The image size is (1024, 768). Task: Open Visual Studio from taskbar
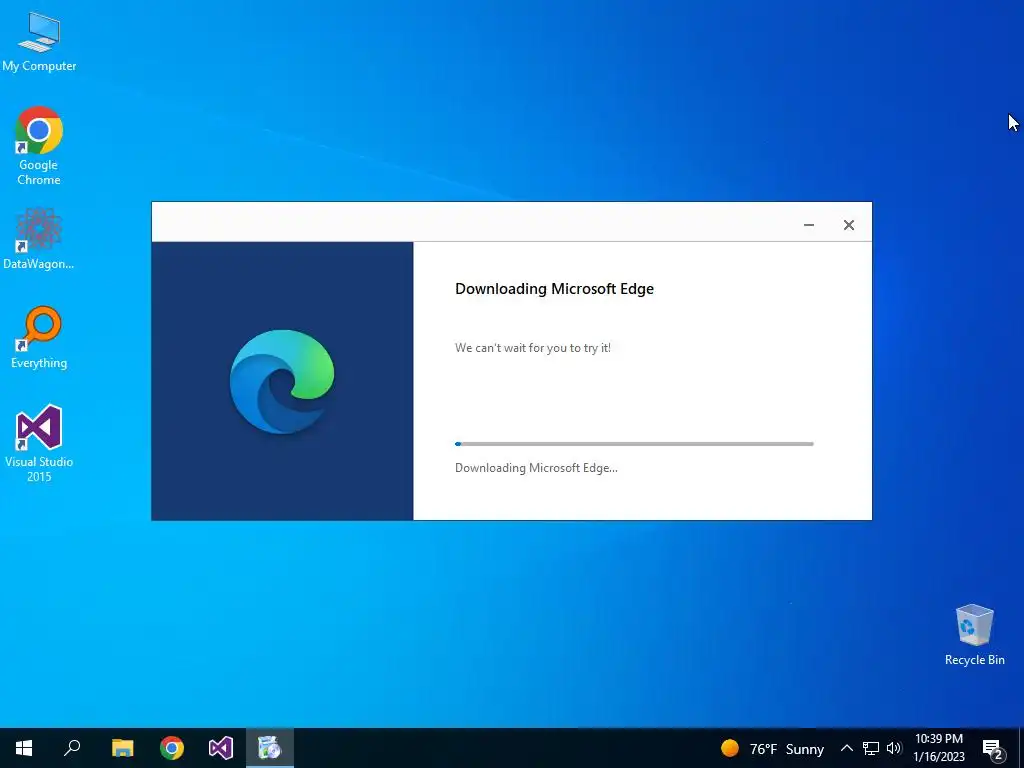(x=221, y=748)
